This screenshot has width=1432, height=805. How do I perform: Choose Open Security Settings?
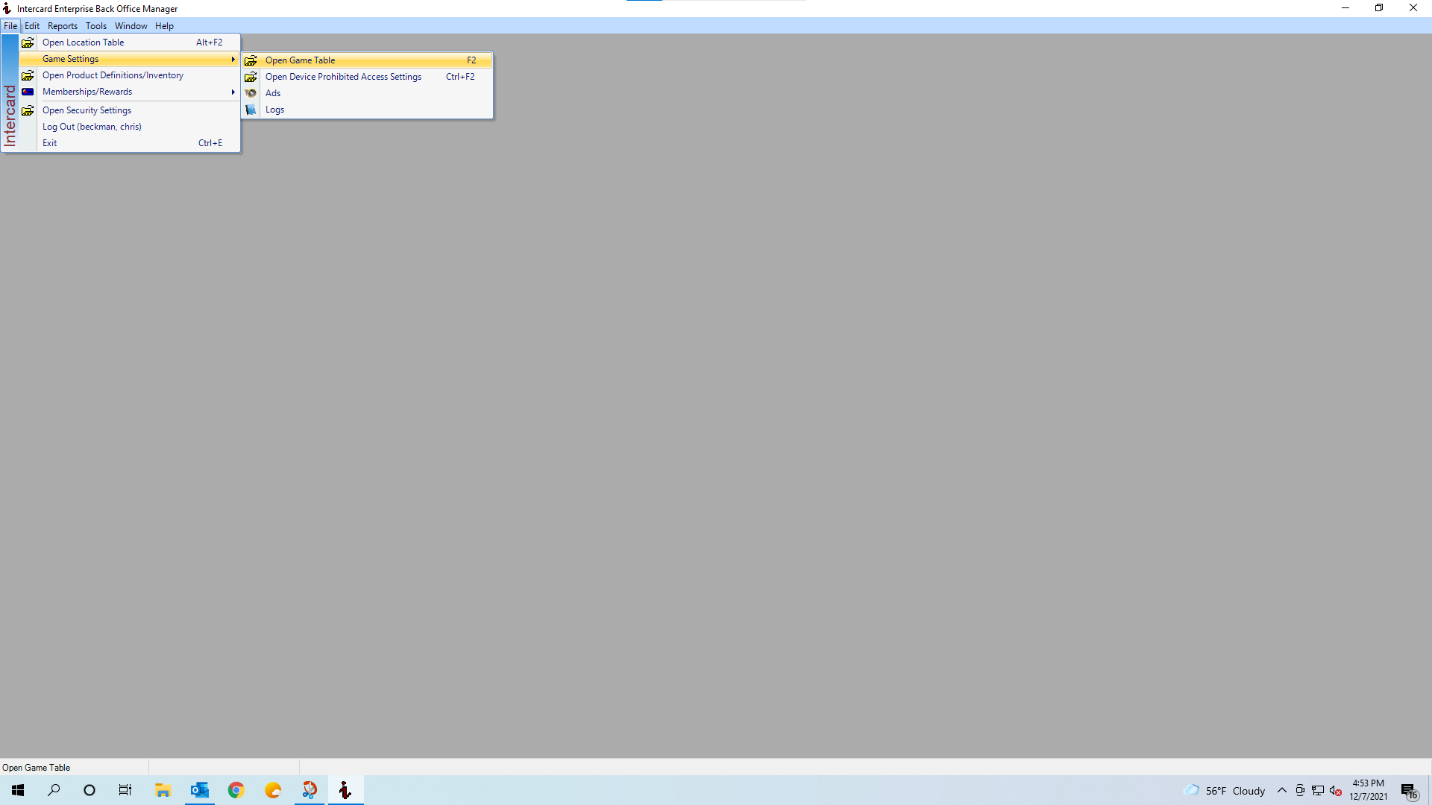click(x=130, y=110)
